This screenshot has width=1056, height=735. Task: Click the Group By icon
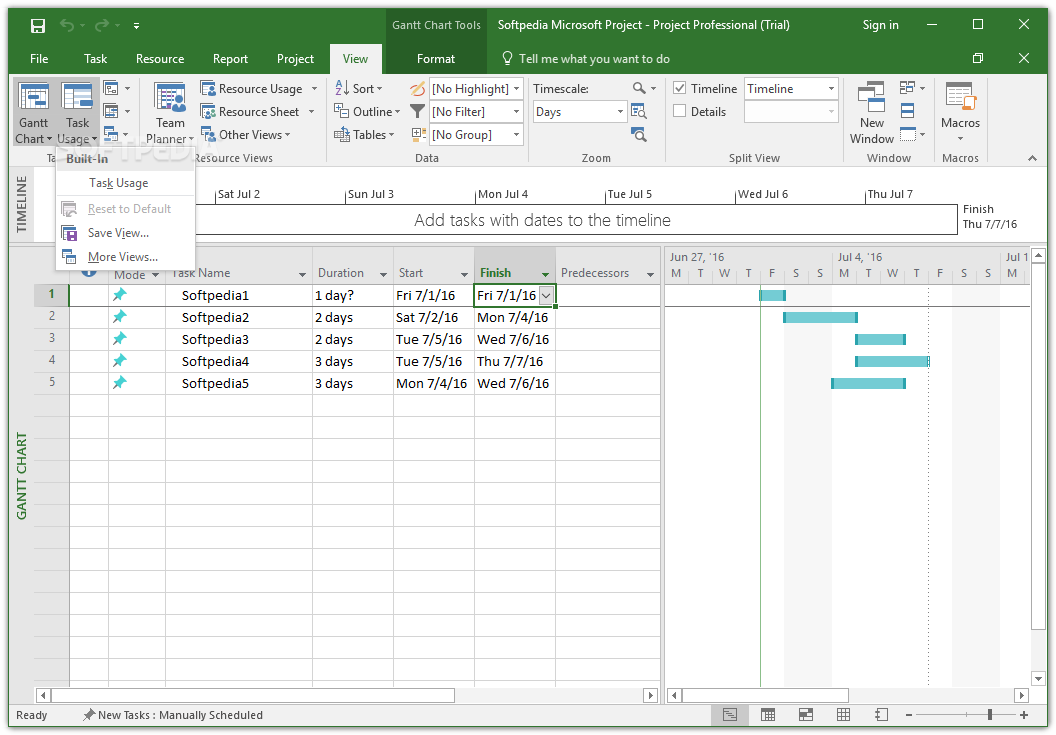coord(418,135)
